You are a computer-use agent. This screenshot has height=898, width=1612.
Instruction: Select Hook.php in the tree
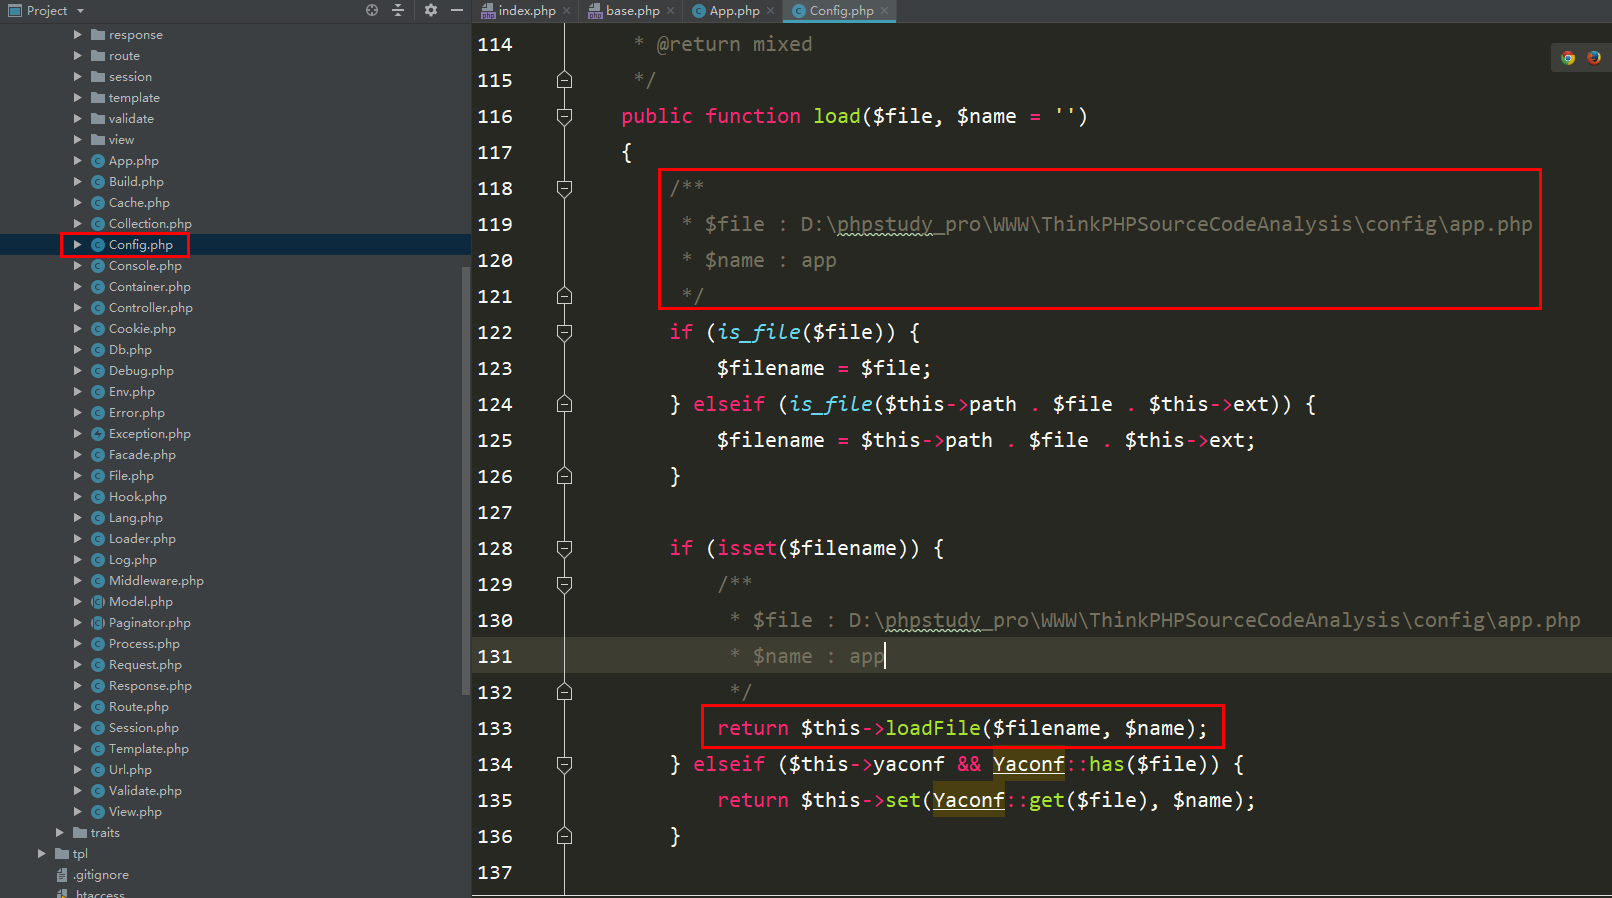pos(138,497)
